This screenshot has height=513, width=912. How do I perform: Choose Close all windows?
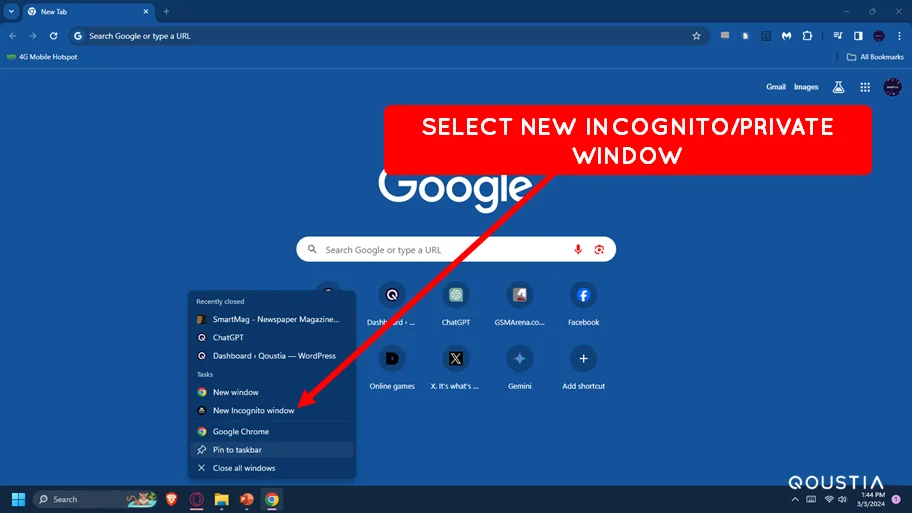tap(272, 468)
